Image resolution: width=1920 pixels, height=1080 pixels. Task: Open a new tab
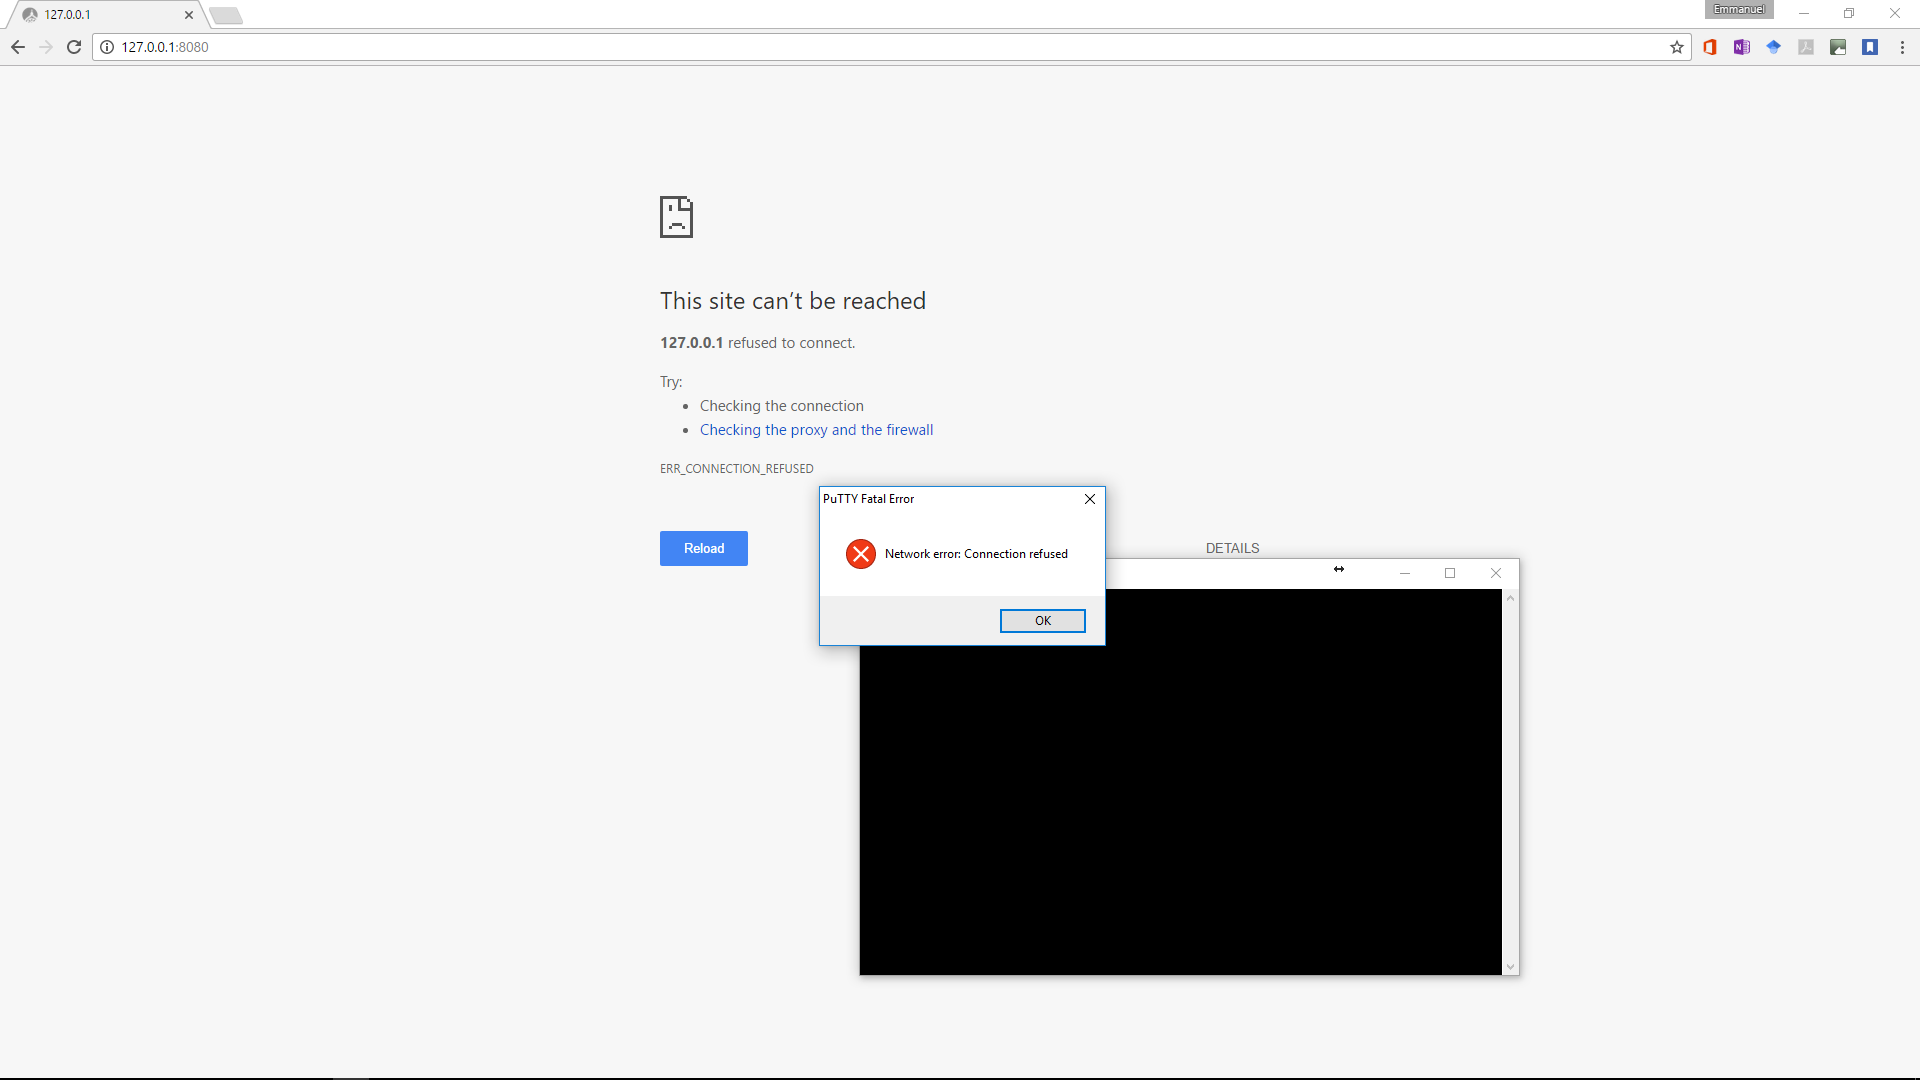(x=226, y=15)
